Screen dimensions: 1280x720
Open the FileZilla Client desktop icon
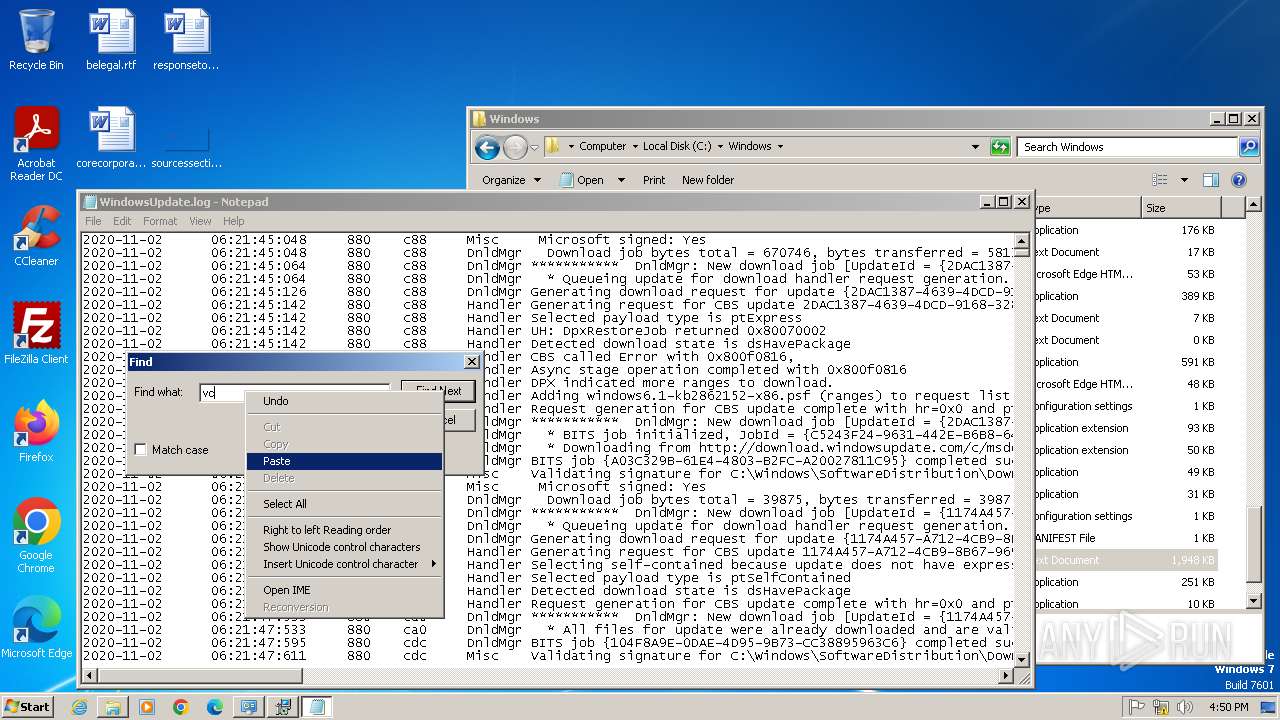(36, 334)
